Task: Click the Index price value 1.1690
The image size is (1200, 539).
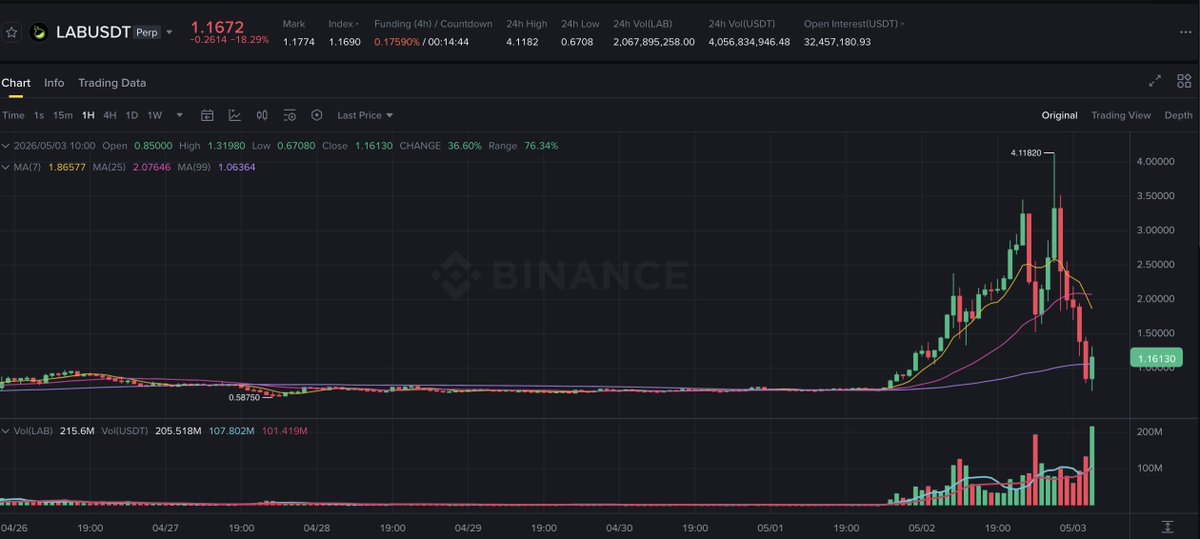Action: [x=344, y=42]
